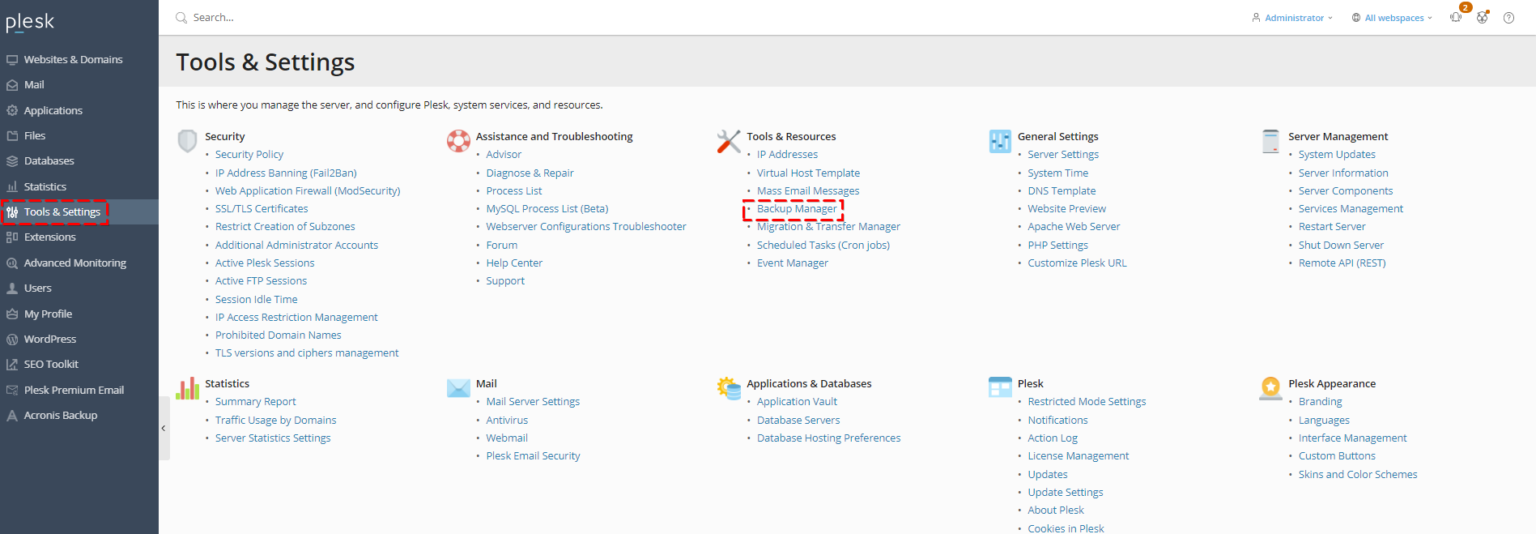
Task: Open the Backup Manager link
Action: coord(796,209)
